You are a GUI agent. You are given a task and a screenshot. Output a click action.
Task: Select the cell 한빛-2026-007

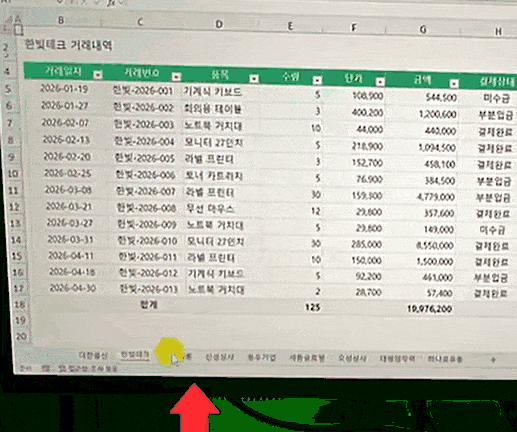(x=146, y=191)
